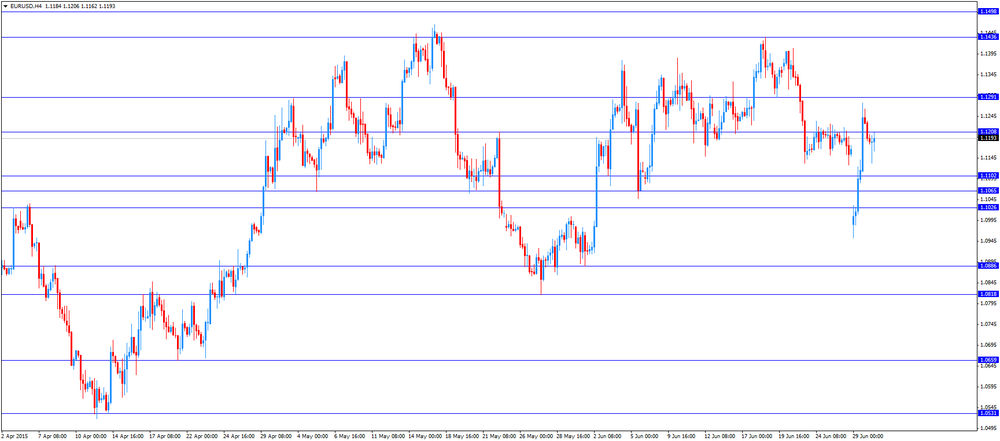Click the 21 May 08:00 time label
1000x441 pixels.
click(x=498, y=437)
